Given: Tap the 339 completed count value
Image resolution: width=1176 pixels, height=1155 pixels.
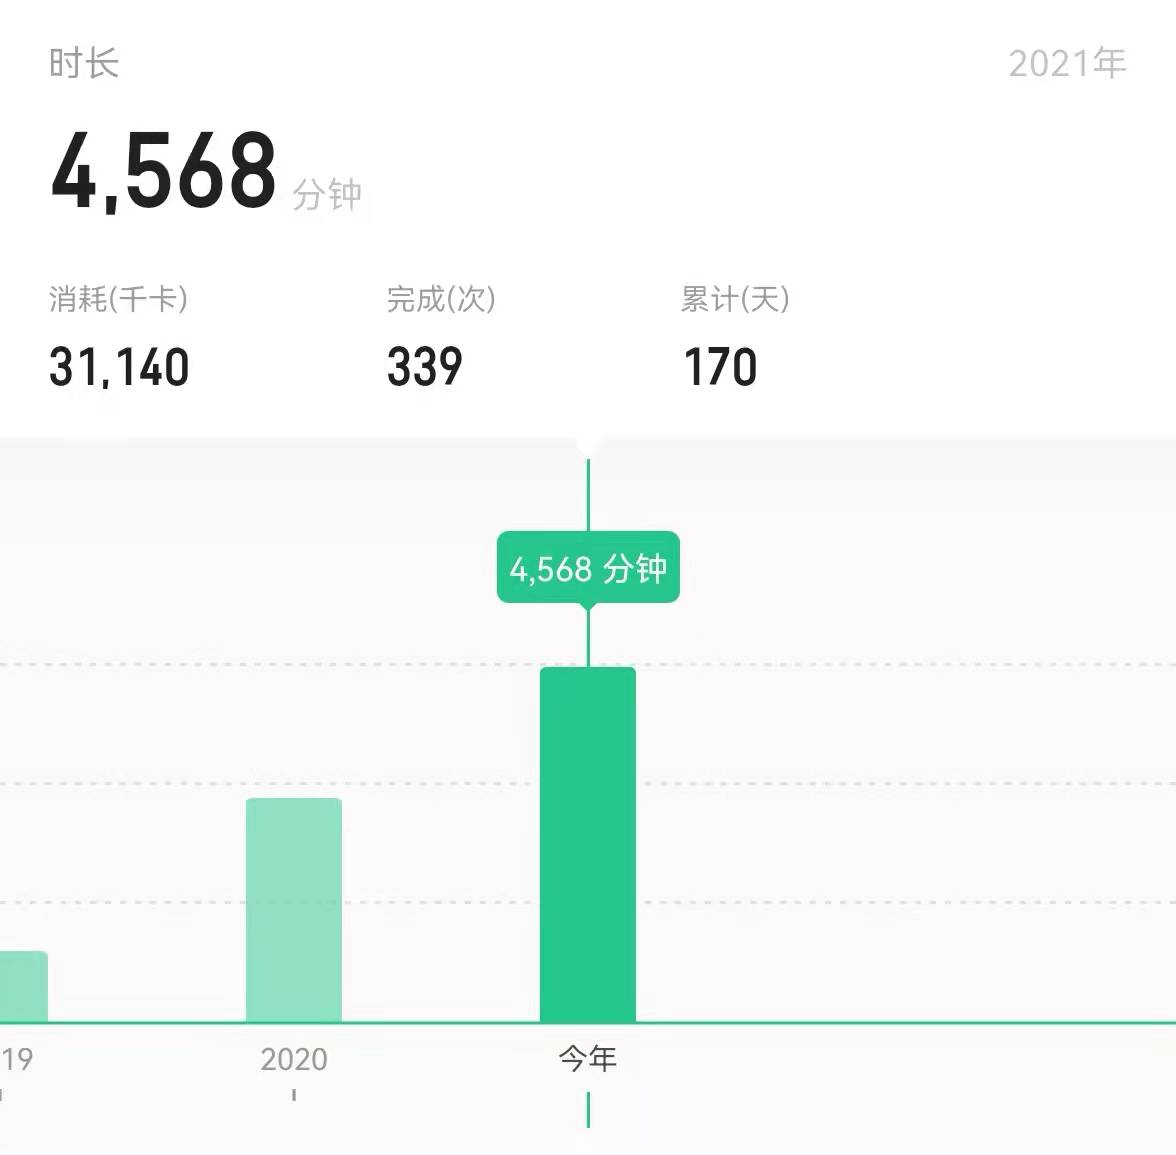Looking at the screenshot, I should coord(425,367).
